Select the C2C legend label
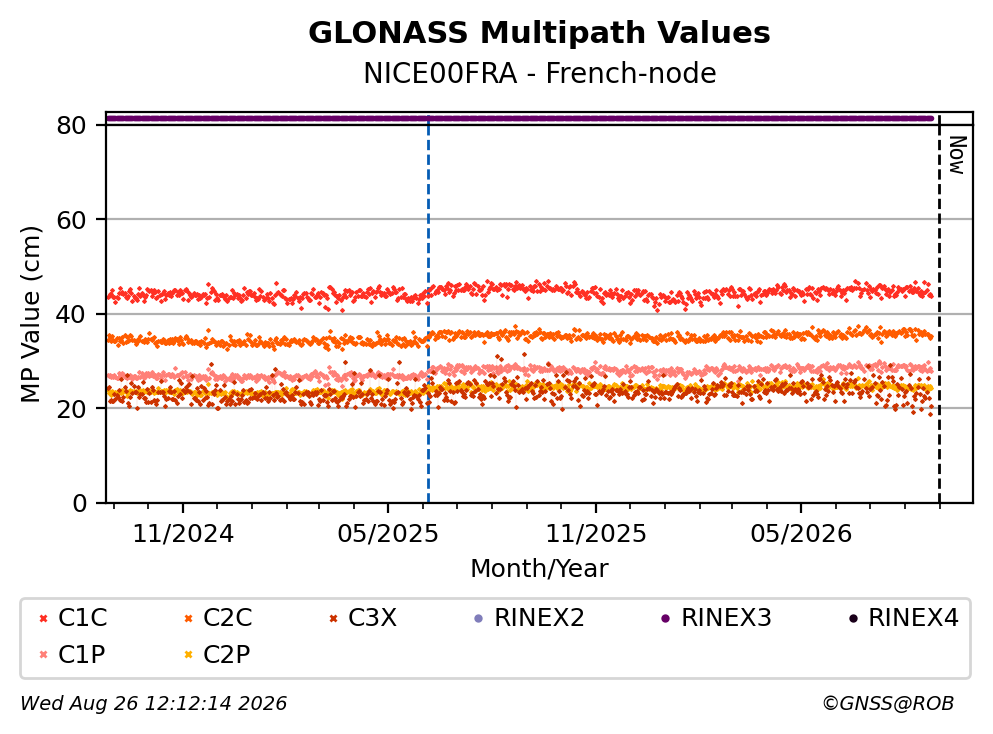Screen dimensions: 993x734 227,618
